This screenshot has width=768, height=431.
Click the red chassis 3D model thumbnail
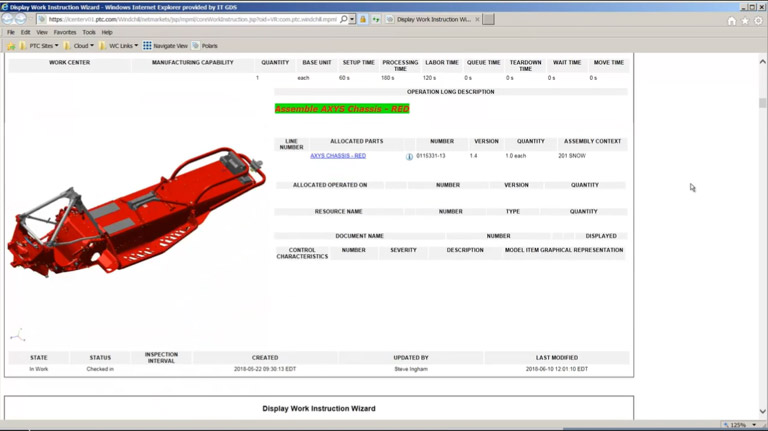click(136, 212)
